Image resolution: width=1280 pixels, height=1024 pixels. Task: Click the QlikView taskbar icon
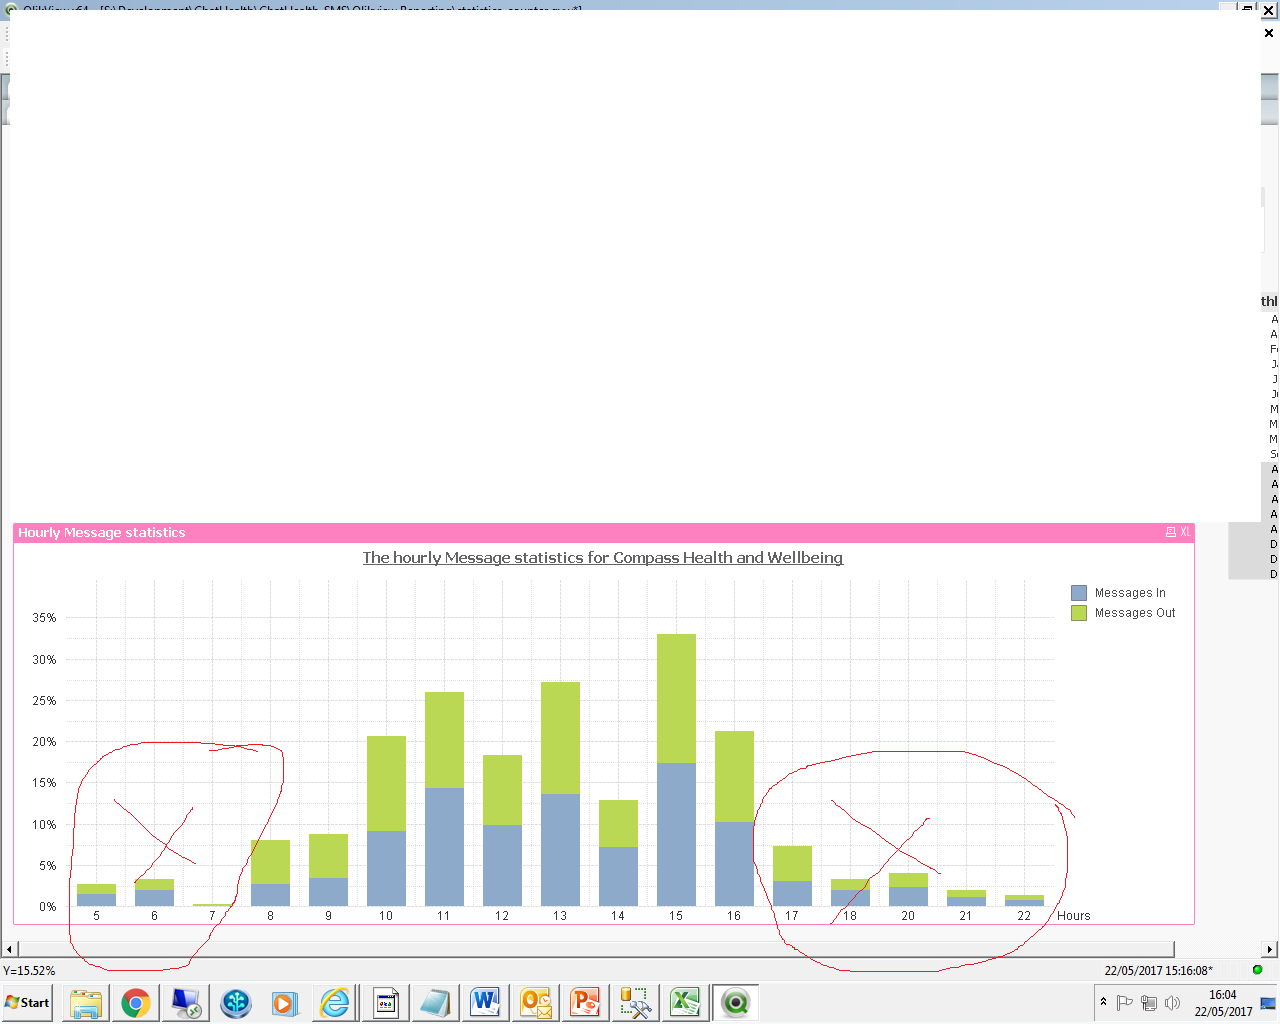coord(736,1003)
